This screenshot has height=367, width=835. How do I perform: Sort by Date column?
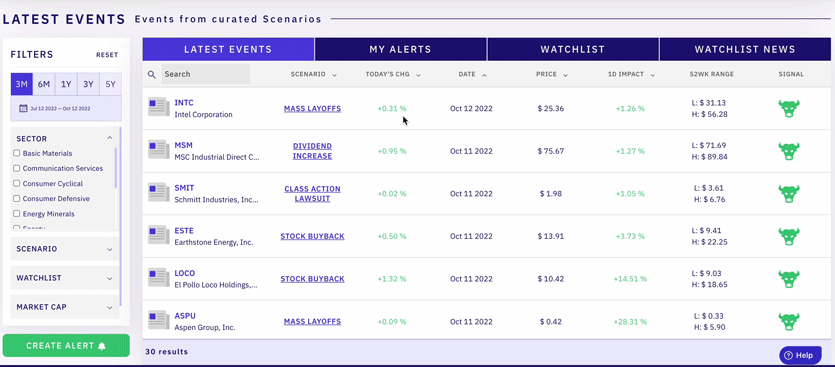[472, 75]
